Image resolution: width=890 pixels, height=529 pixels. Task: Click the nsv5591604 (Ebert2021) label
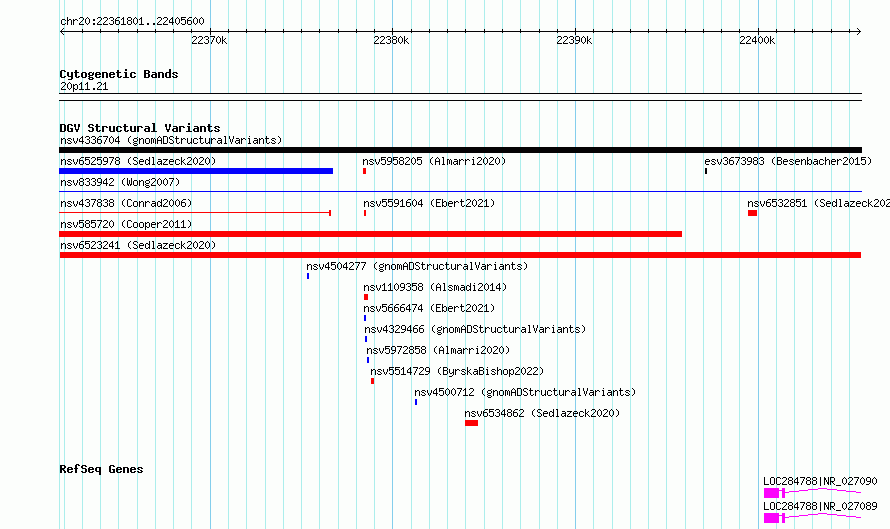pos(429,203)
